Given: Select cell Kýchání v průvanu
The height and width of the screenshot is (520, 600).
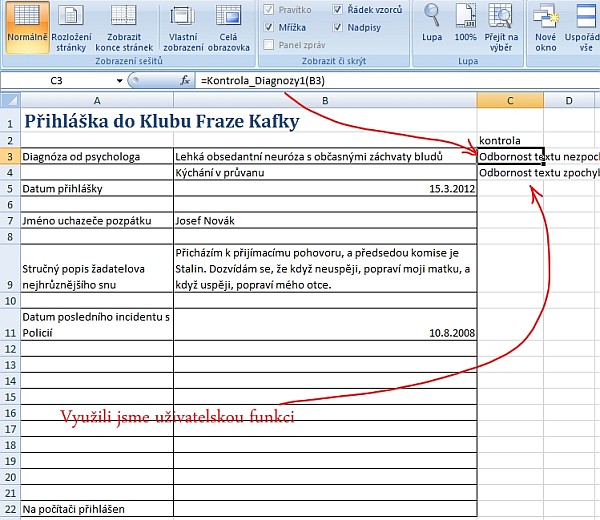Looking at the screenshot, I should 325,173.
